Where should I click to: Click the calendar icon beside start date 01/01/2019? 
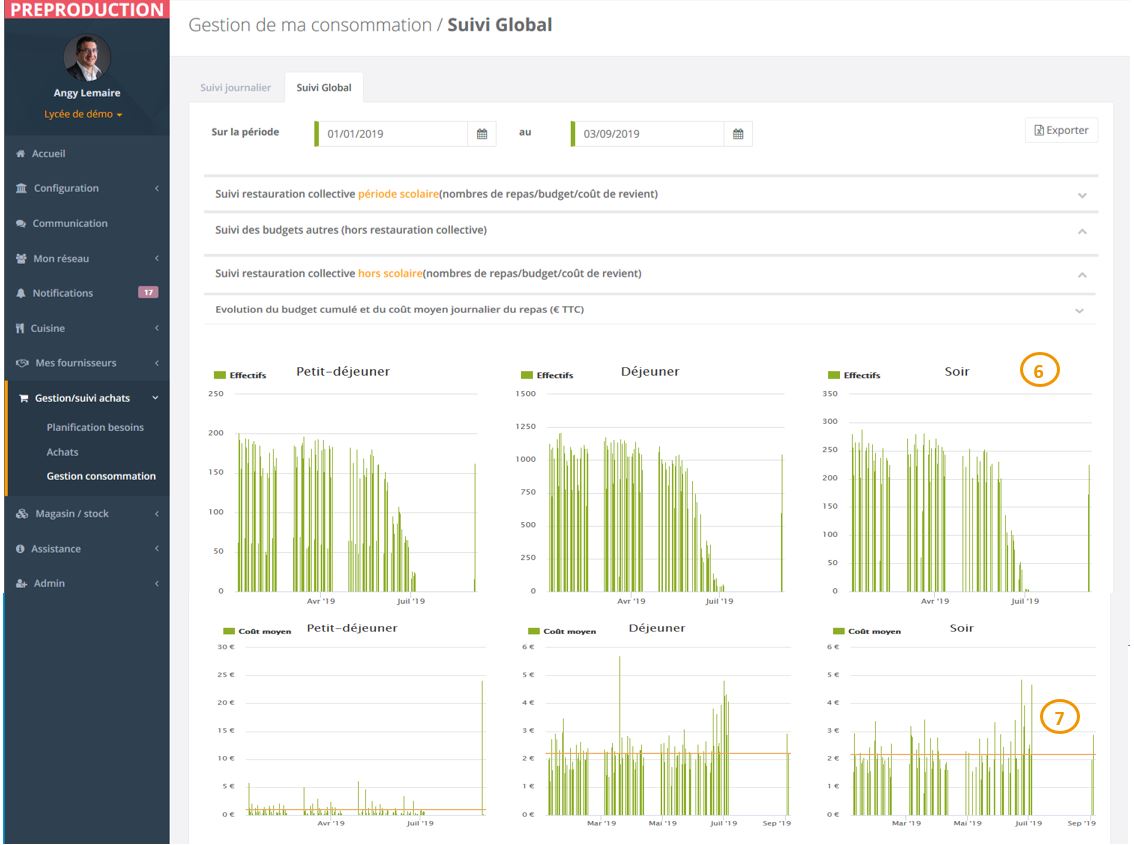click(x=481, y=134)
